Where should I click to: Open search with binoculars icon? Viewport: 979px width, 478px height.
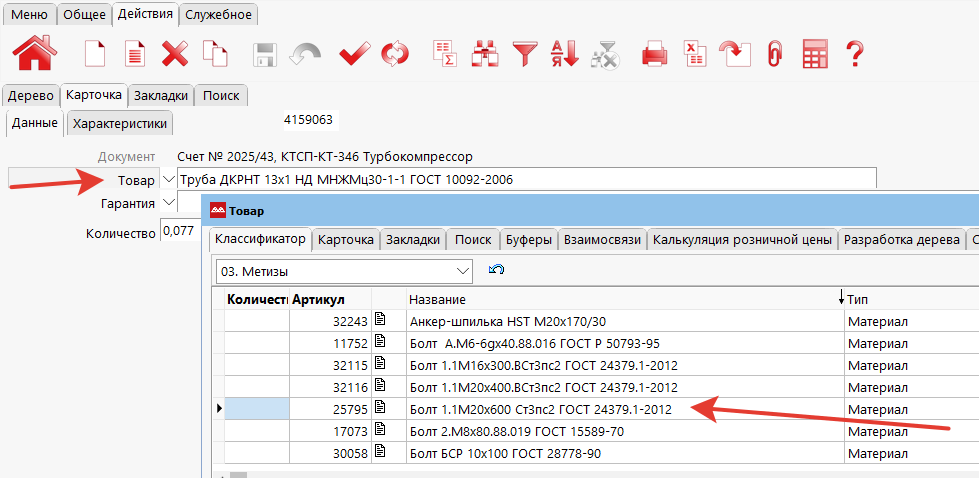pos(485,53)
